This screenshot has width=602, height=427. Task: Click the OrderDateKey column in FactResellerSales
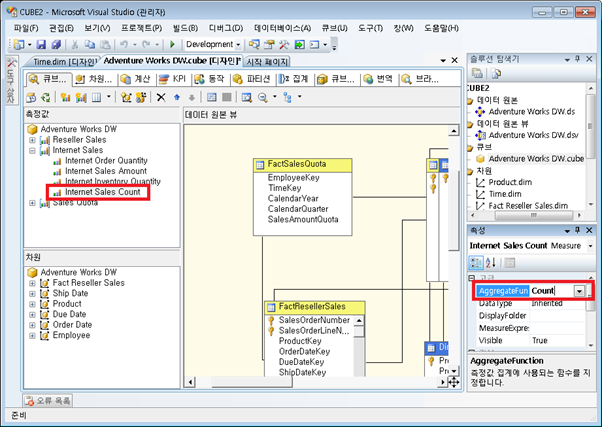click(304, 352)
